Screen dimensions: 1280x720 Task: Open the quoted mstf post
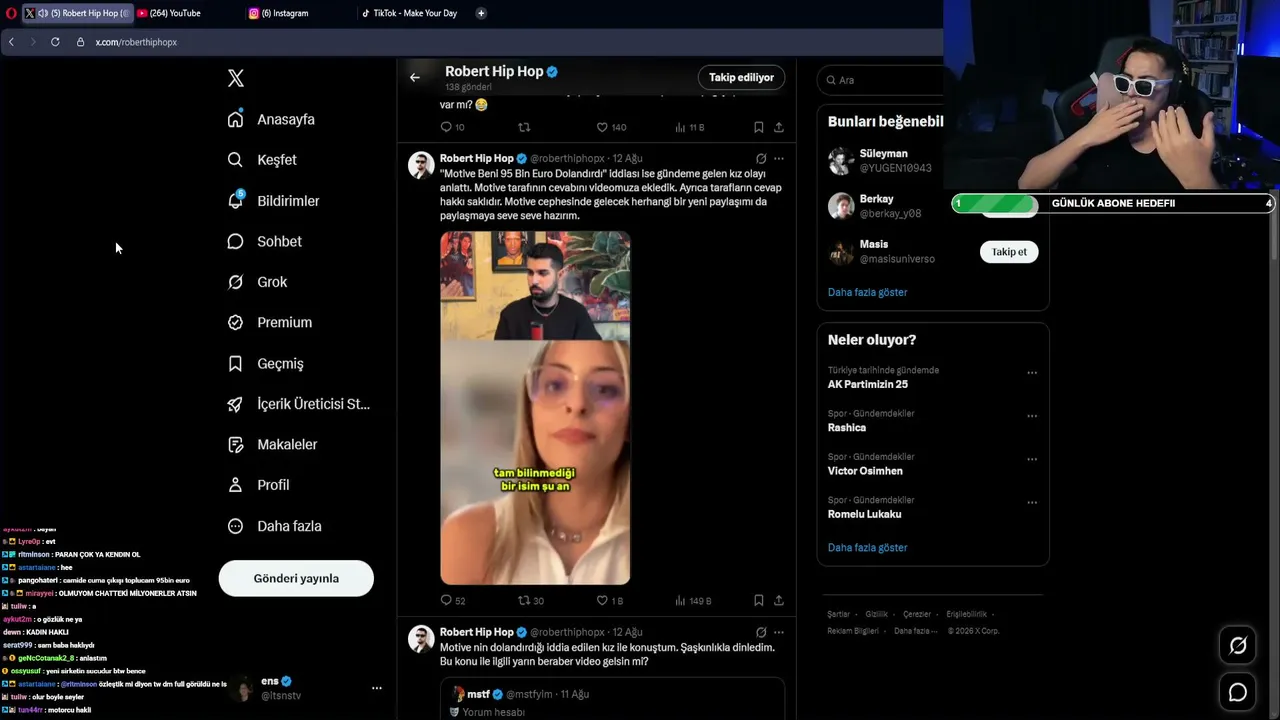click(612, 698)
